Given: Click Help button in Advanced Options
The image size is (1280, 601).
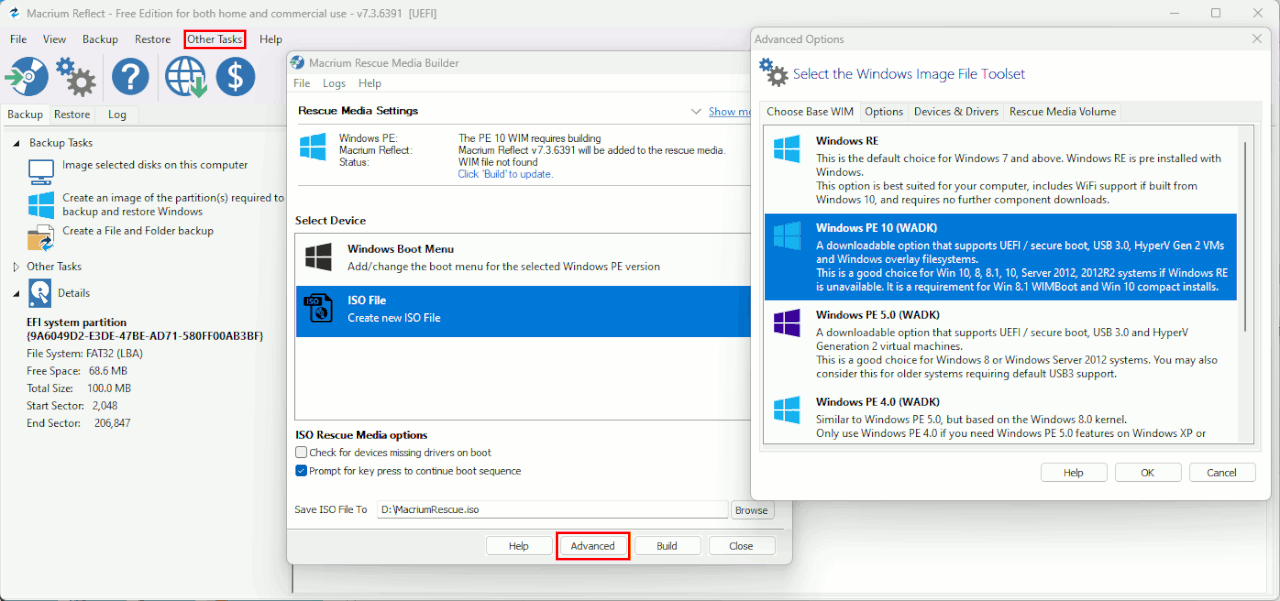Looking at the screenshot, I should point(1074,472).
